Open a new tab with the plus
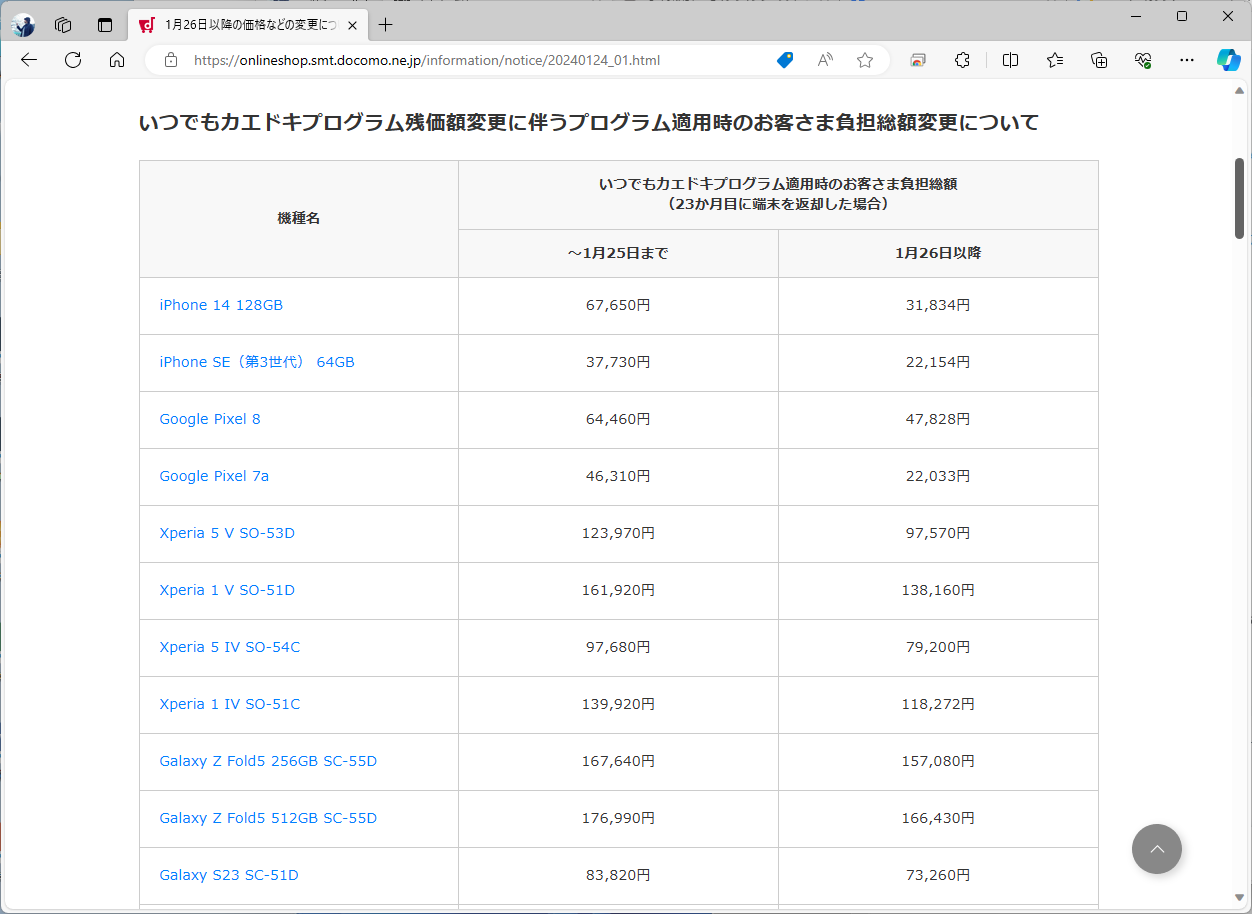 386,24
